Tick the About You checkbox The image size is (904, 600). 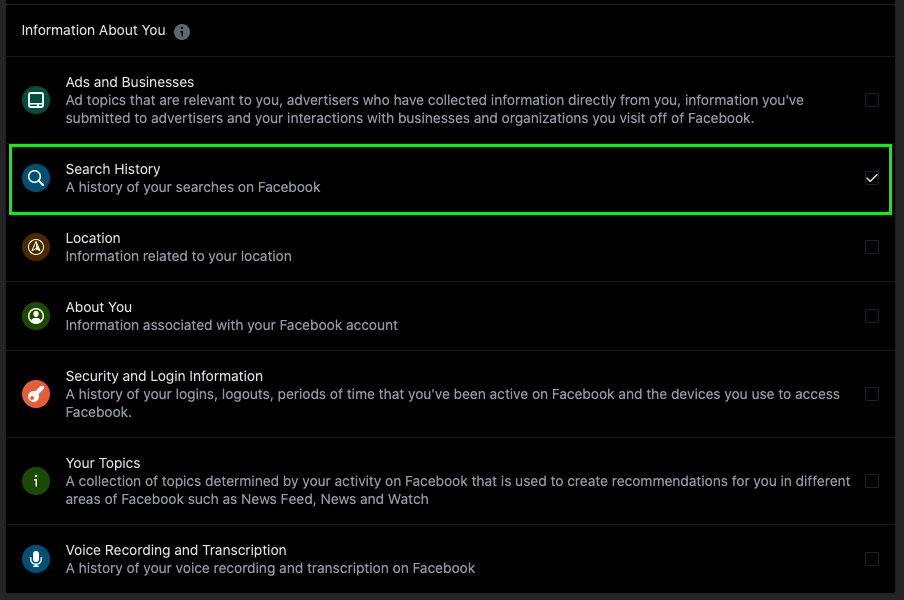[x=872, y=316]
